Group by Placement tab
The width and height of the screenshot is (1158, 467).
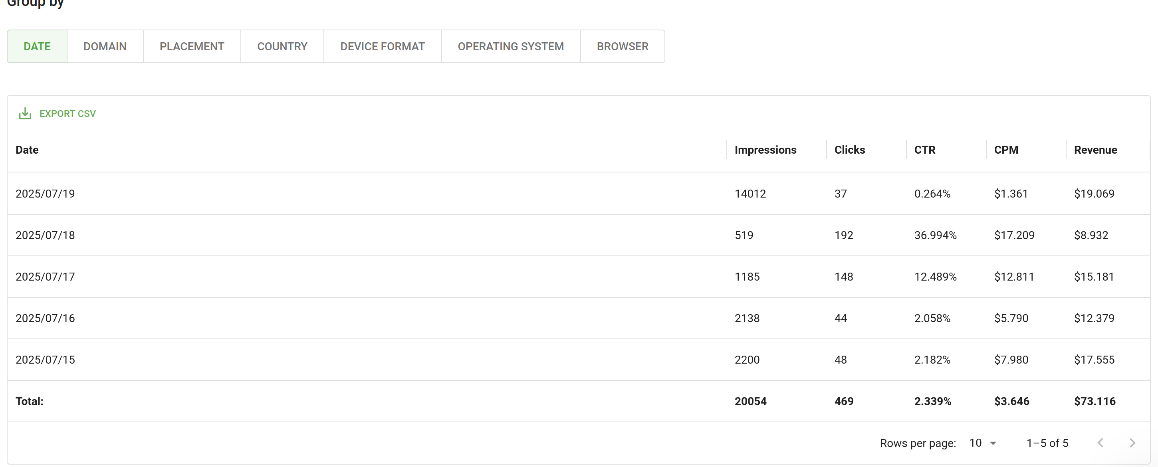point(192,46)
